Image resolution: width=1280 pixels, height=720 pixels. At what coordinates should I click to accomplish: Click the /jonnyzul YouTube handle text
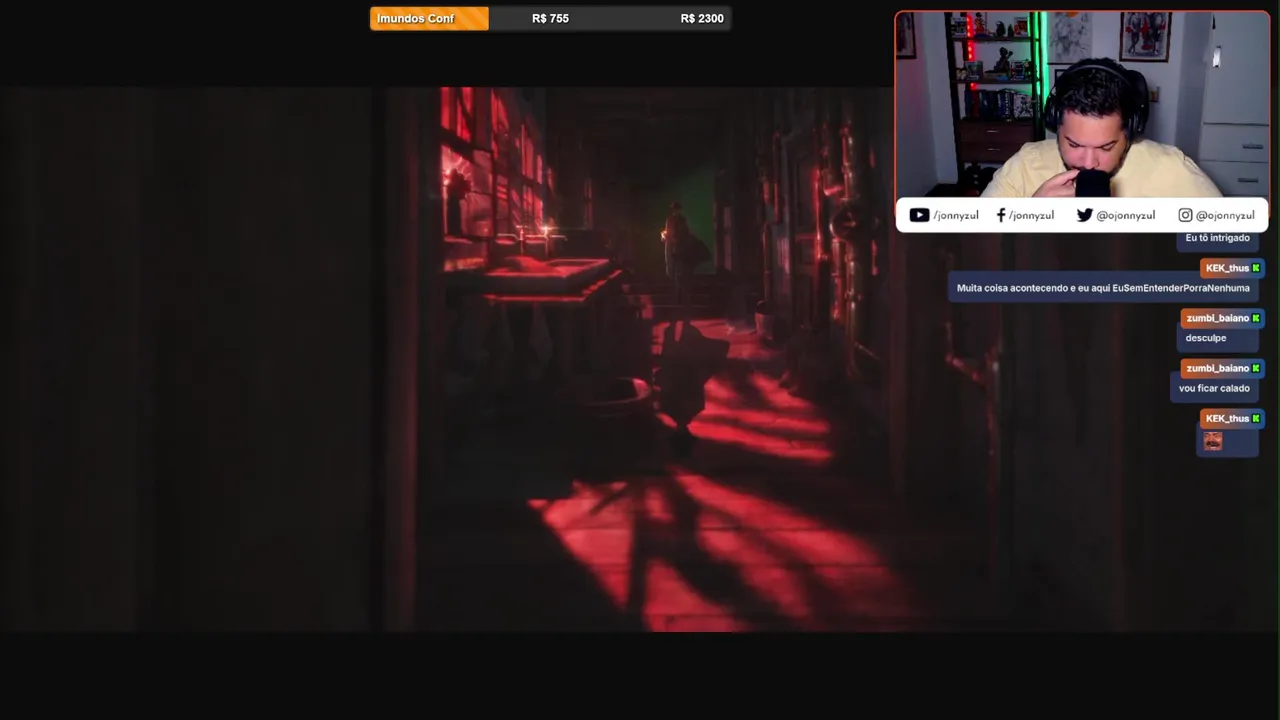956,215
